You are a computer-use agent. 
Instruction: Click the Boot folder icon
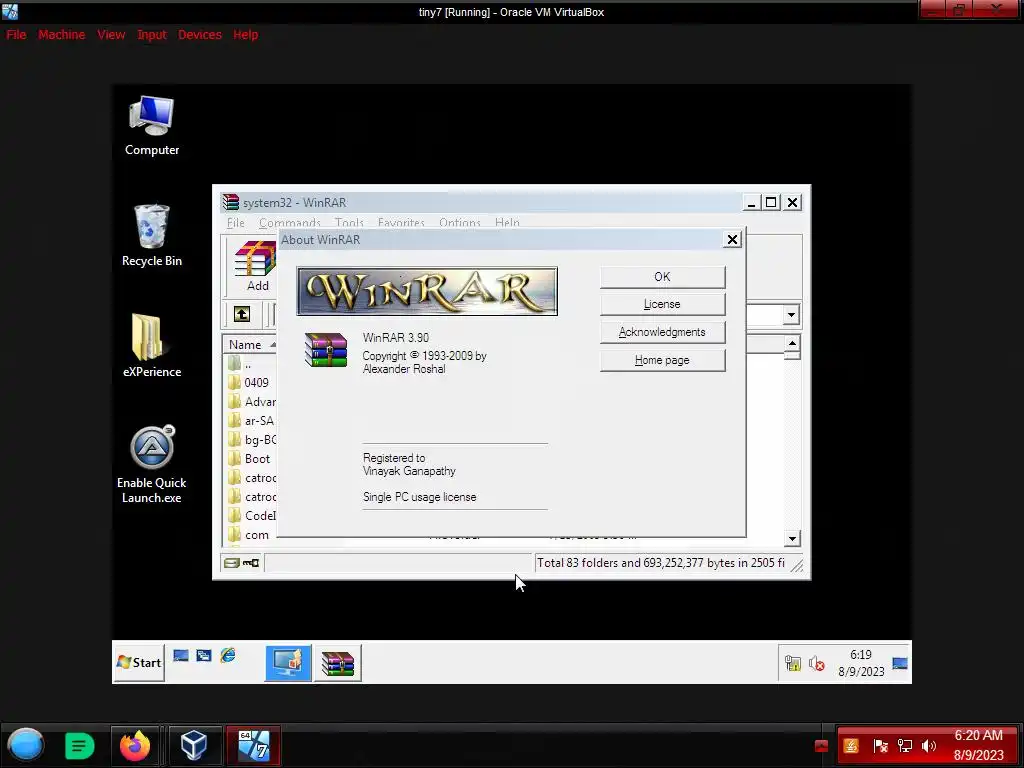point(234,458)
